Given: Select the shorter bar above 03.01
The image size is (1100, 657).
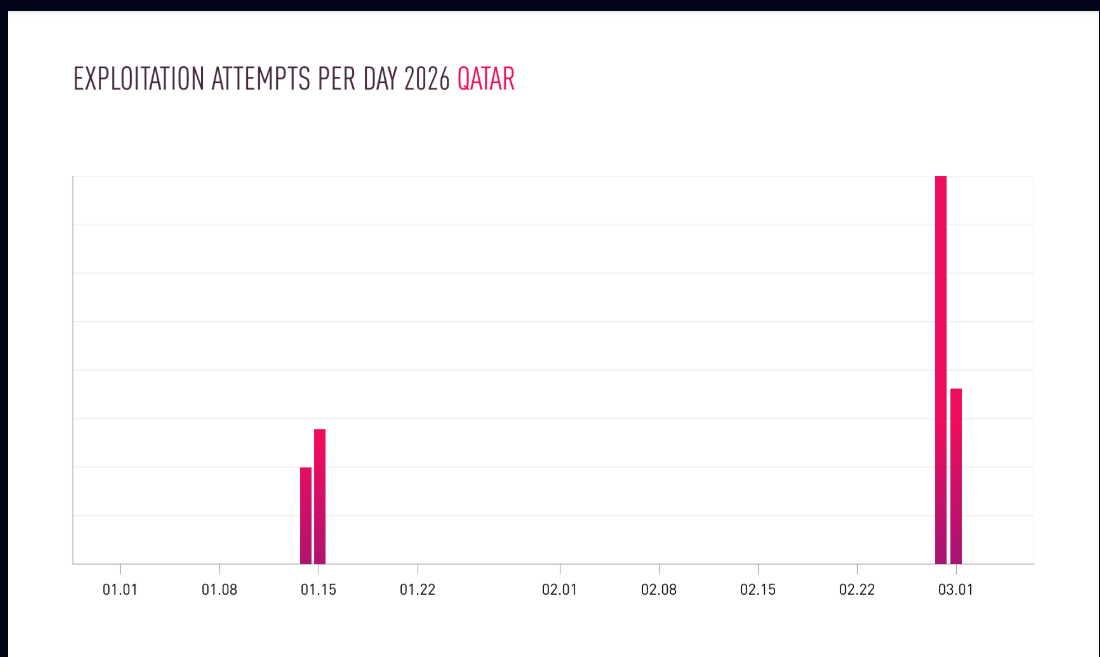Looking at the screenshot, I should click(956, 476).
